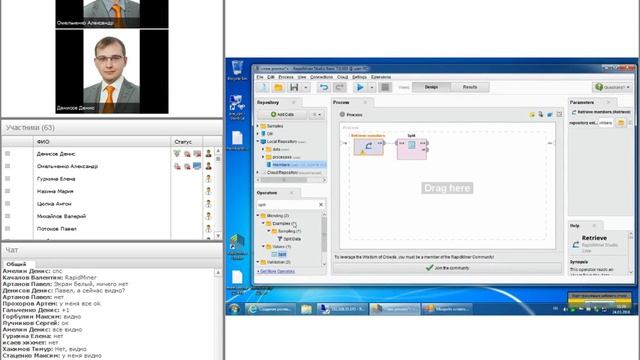The height and width of the screenshot is (360, 640).
Task: Click the auto-arrange operators icon in canvas toolbar
Action: [541, 115]
